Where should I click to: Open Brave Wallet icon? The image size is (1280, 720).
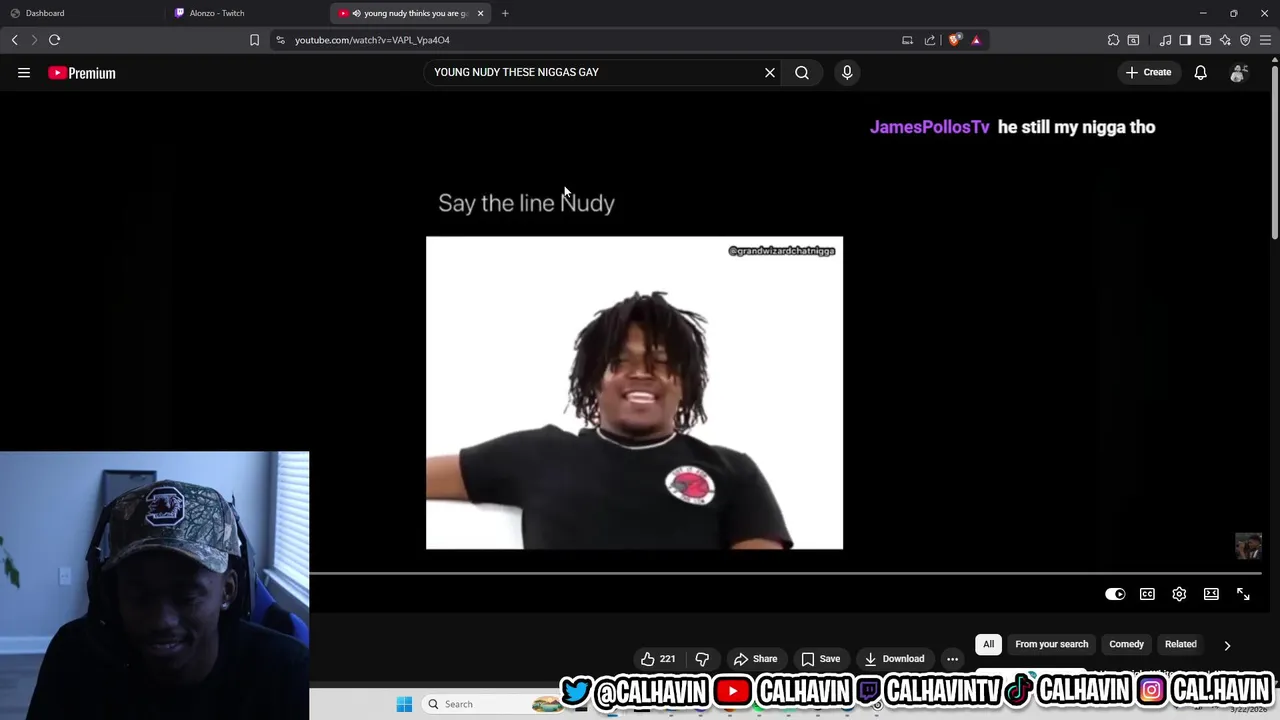pyautogui.click(x=1205, y=40)
